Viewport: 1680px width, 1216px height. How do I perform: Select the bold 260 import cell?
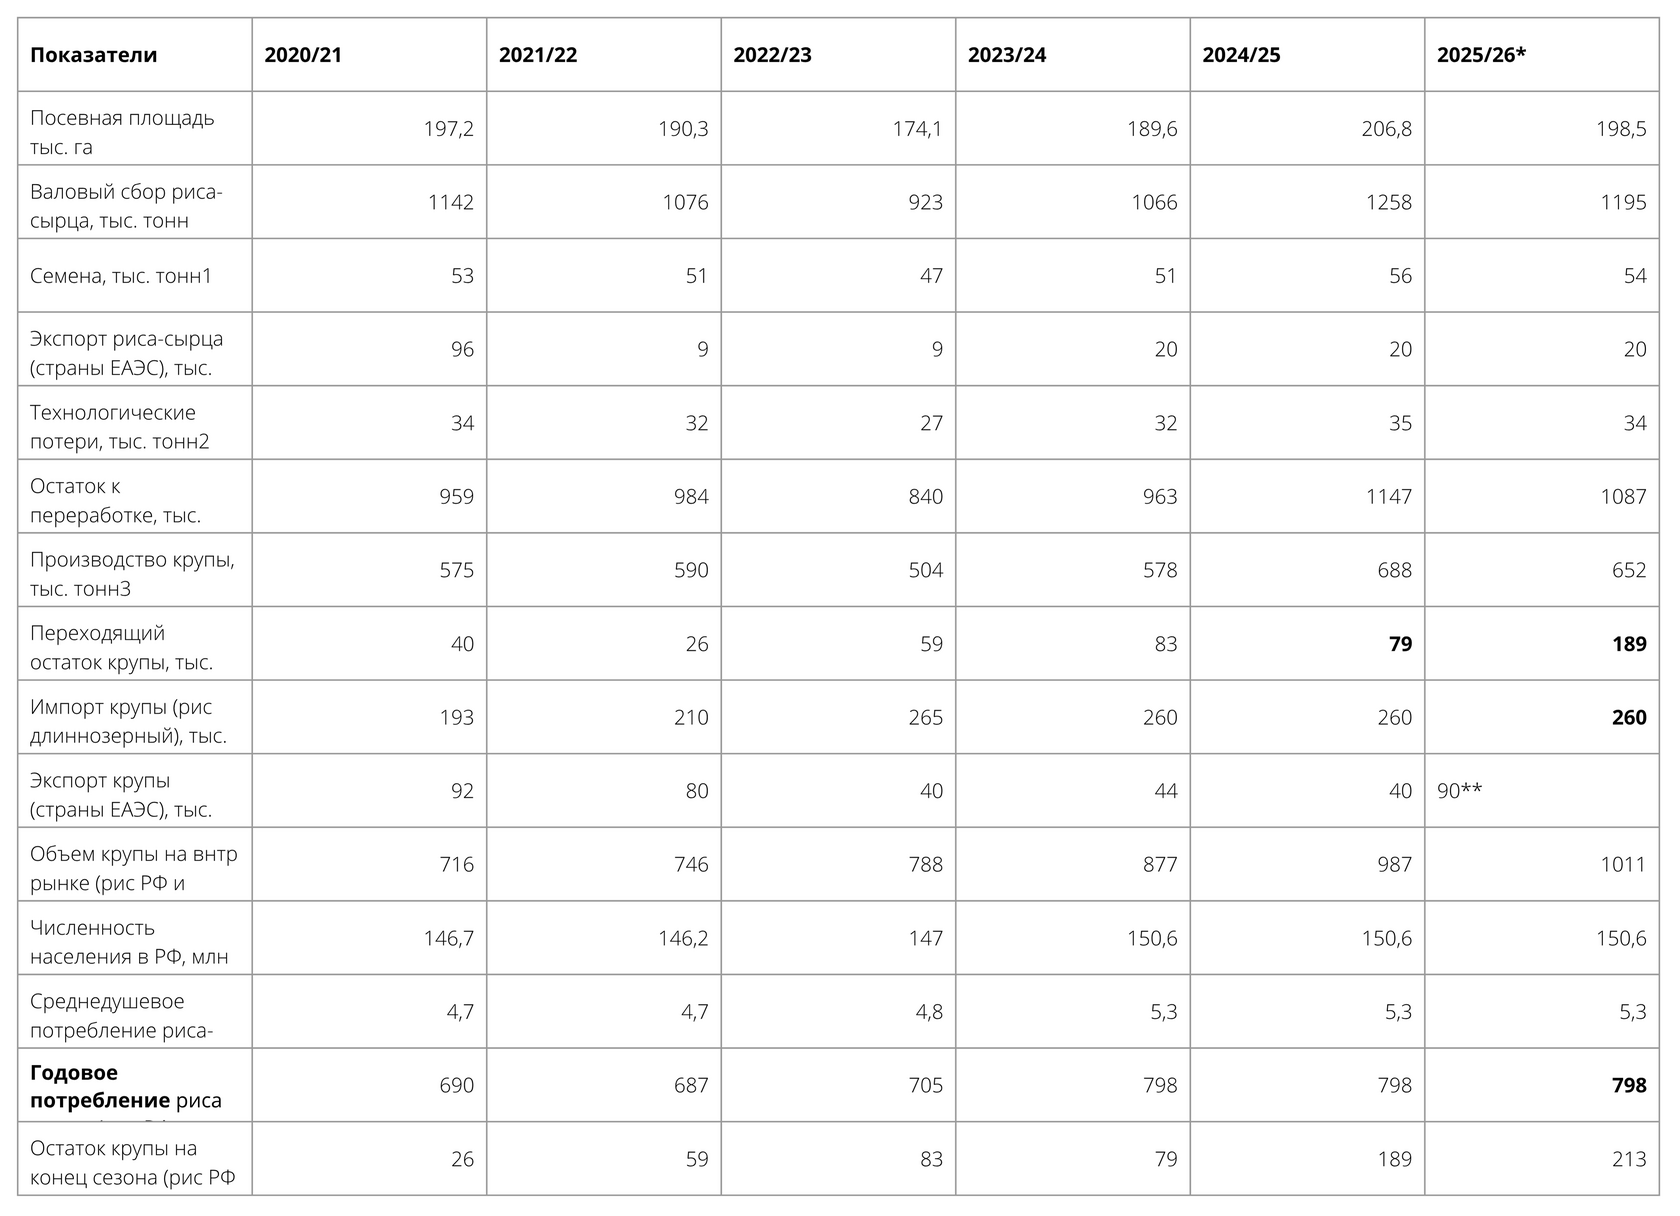pos(1628,717)
